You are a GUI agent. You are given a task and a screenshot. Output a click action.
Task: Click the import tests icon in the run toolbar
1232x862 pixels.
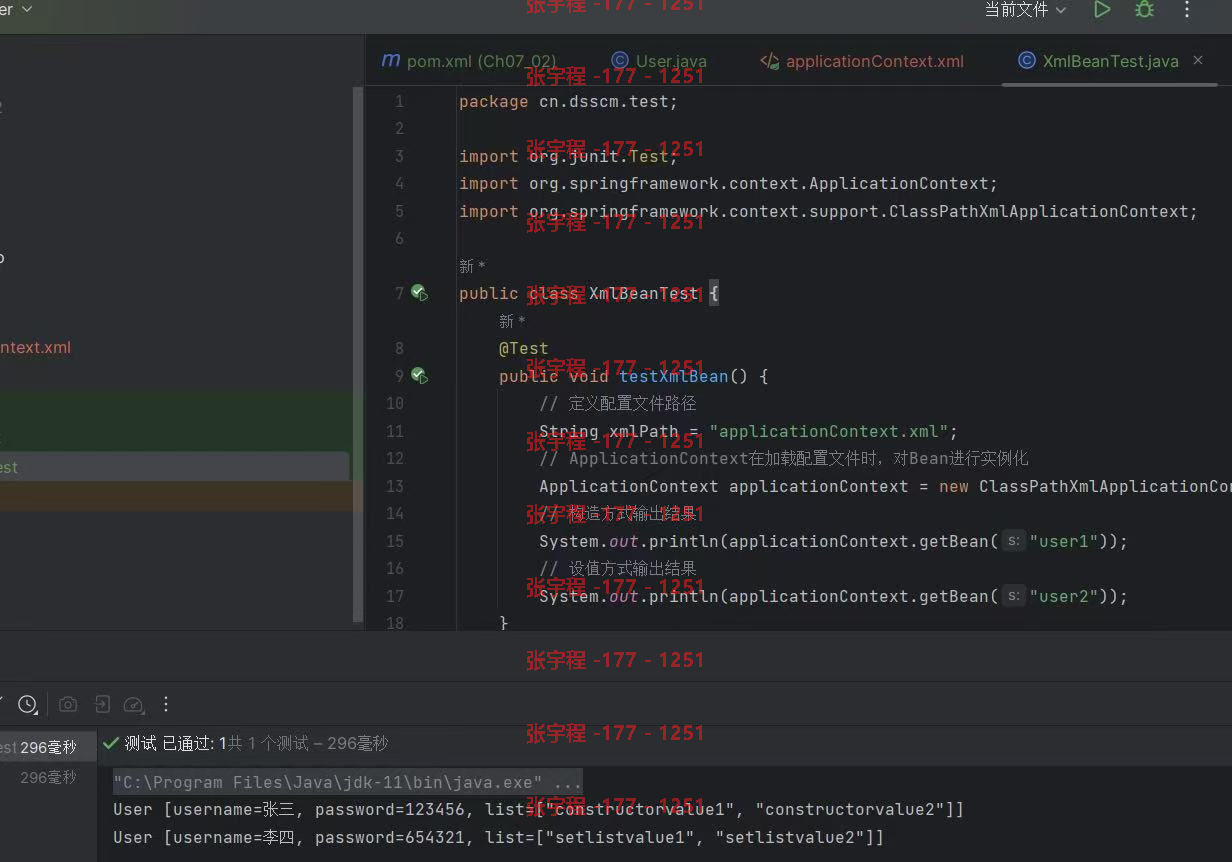[x=102, y=704]
